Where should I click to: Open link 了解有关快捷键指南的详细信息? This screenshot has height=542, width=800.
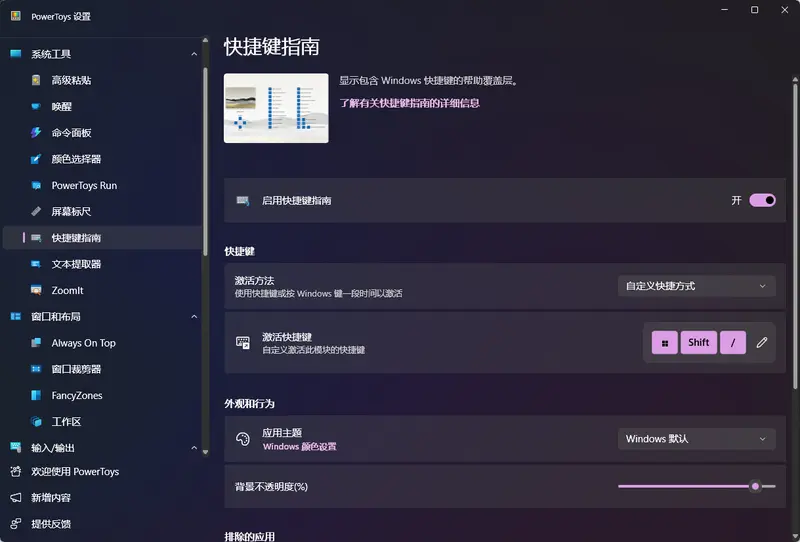[x=410, y=103]
